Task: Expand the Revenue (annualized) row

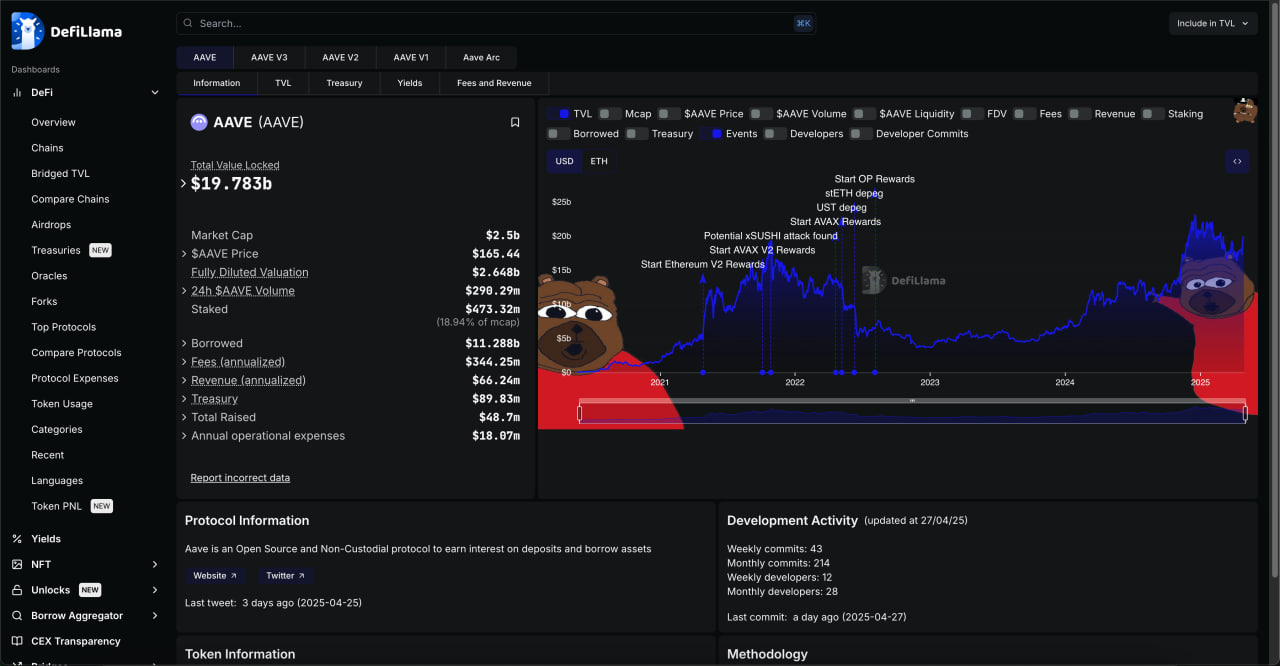Action: pos(184,380)
